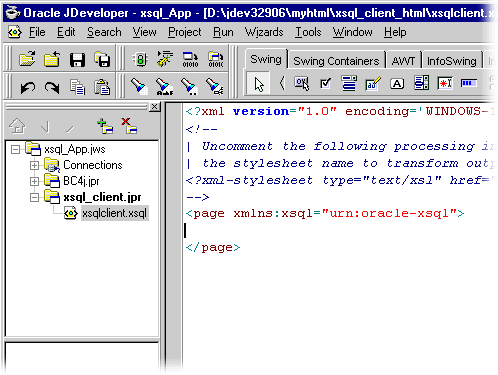This screenshot has width=498, height=375.
Task: Select the JTextField pencil component
Action: [x=373, y=84]
